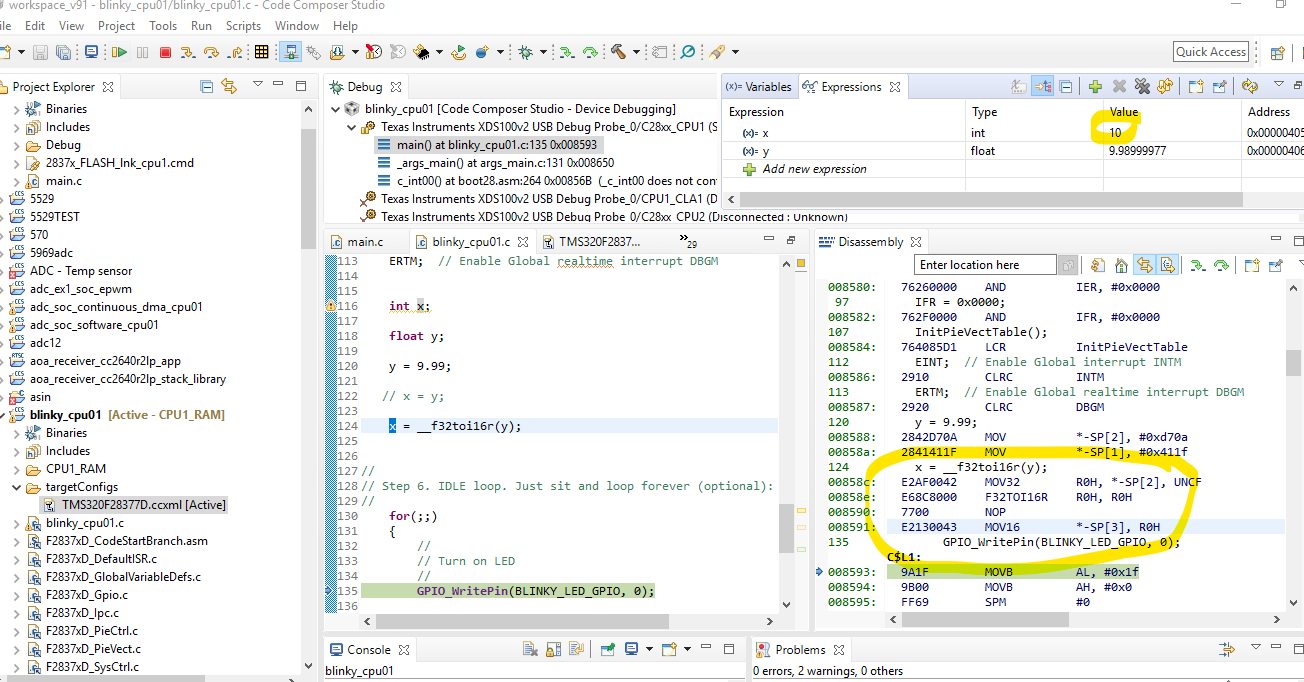
Task: Click the green plus Add expression icon
Action: pyautogui.click(x=1095, y=87)
